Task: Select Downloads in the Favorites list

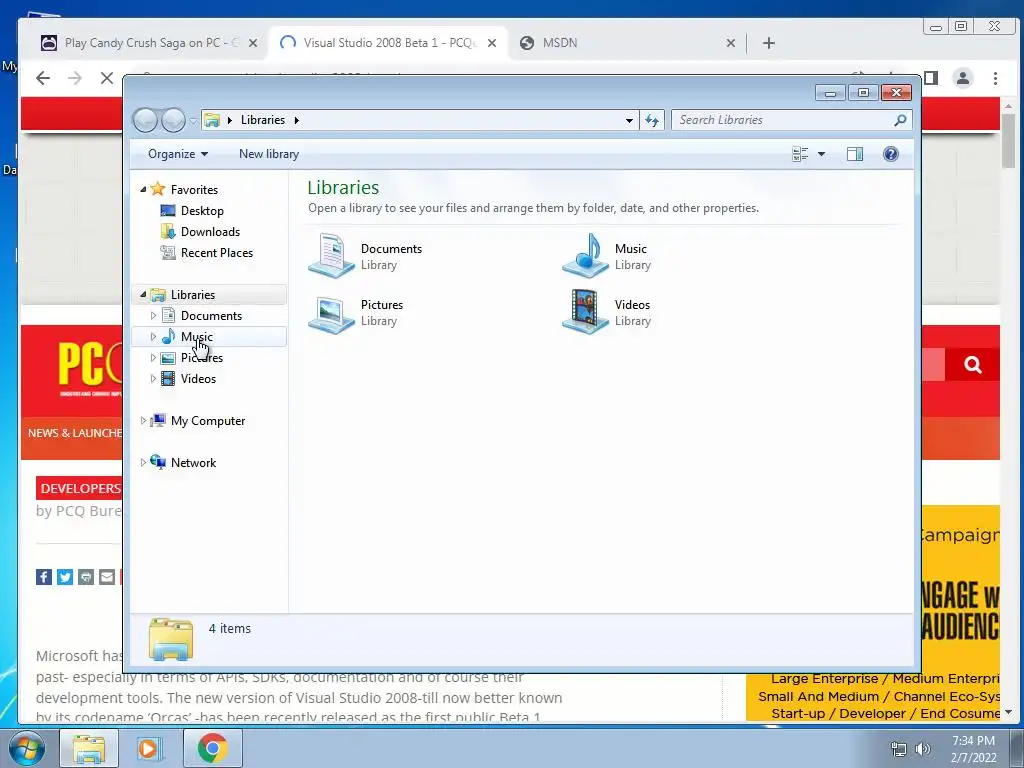Action: (210, 232)
